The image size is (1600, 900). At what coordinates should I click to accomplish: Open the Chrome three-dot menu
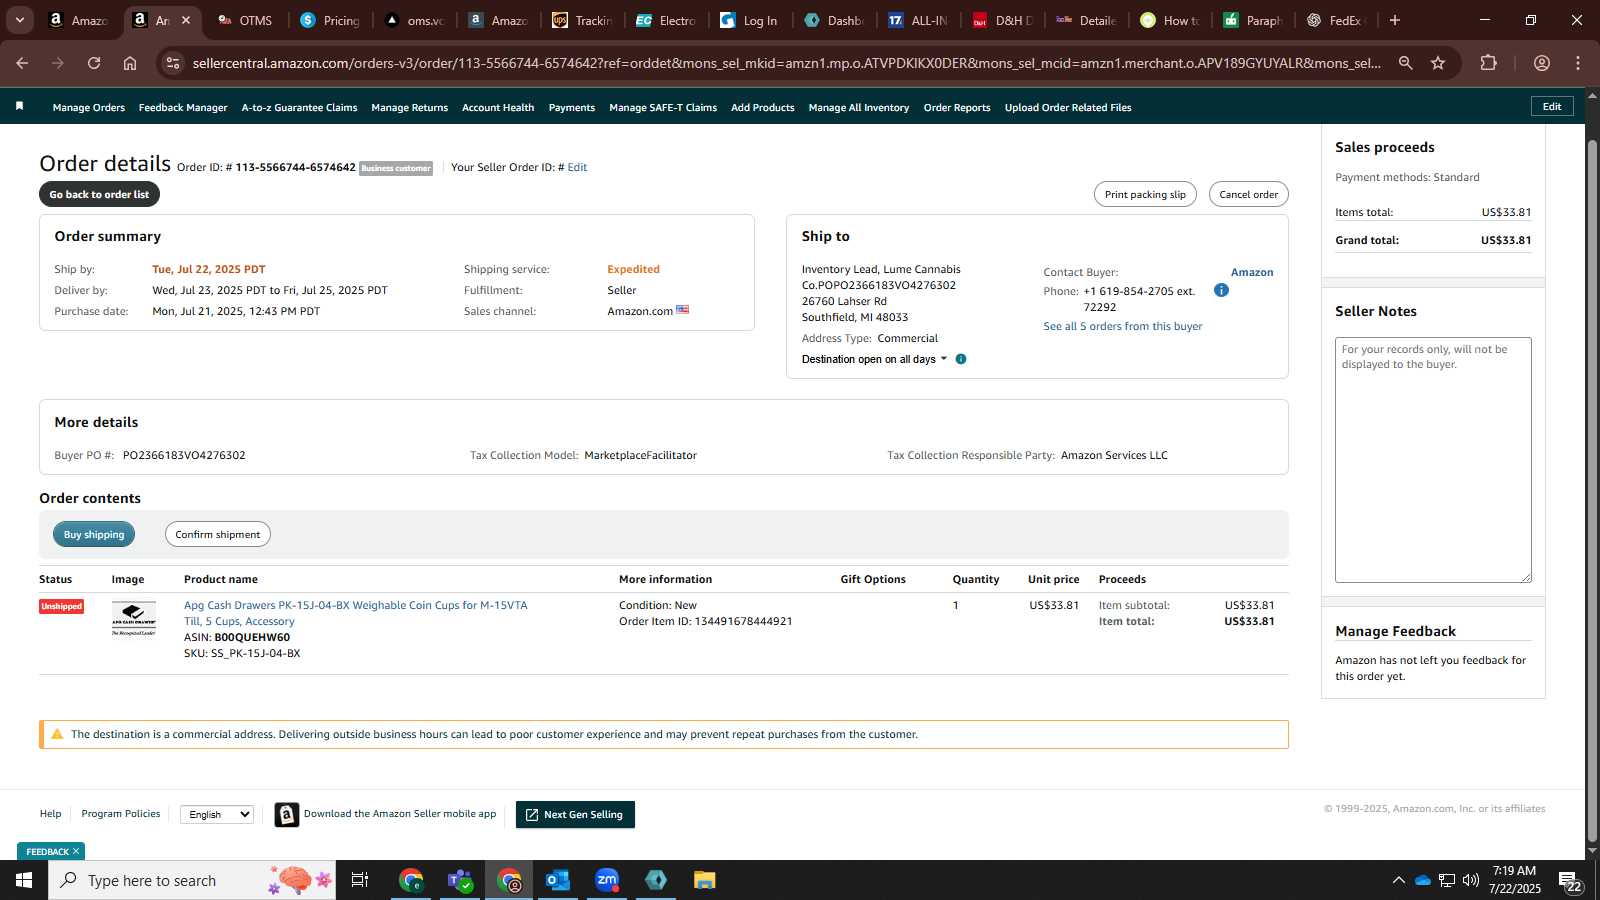point(1578,63)
